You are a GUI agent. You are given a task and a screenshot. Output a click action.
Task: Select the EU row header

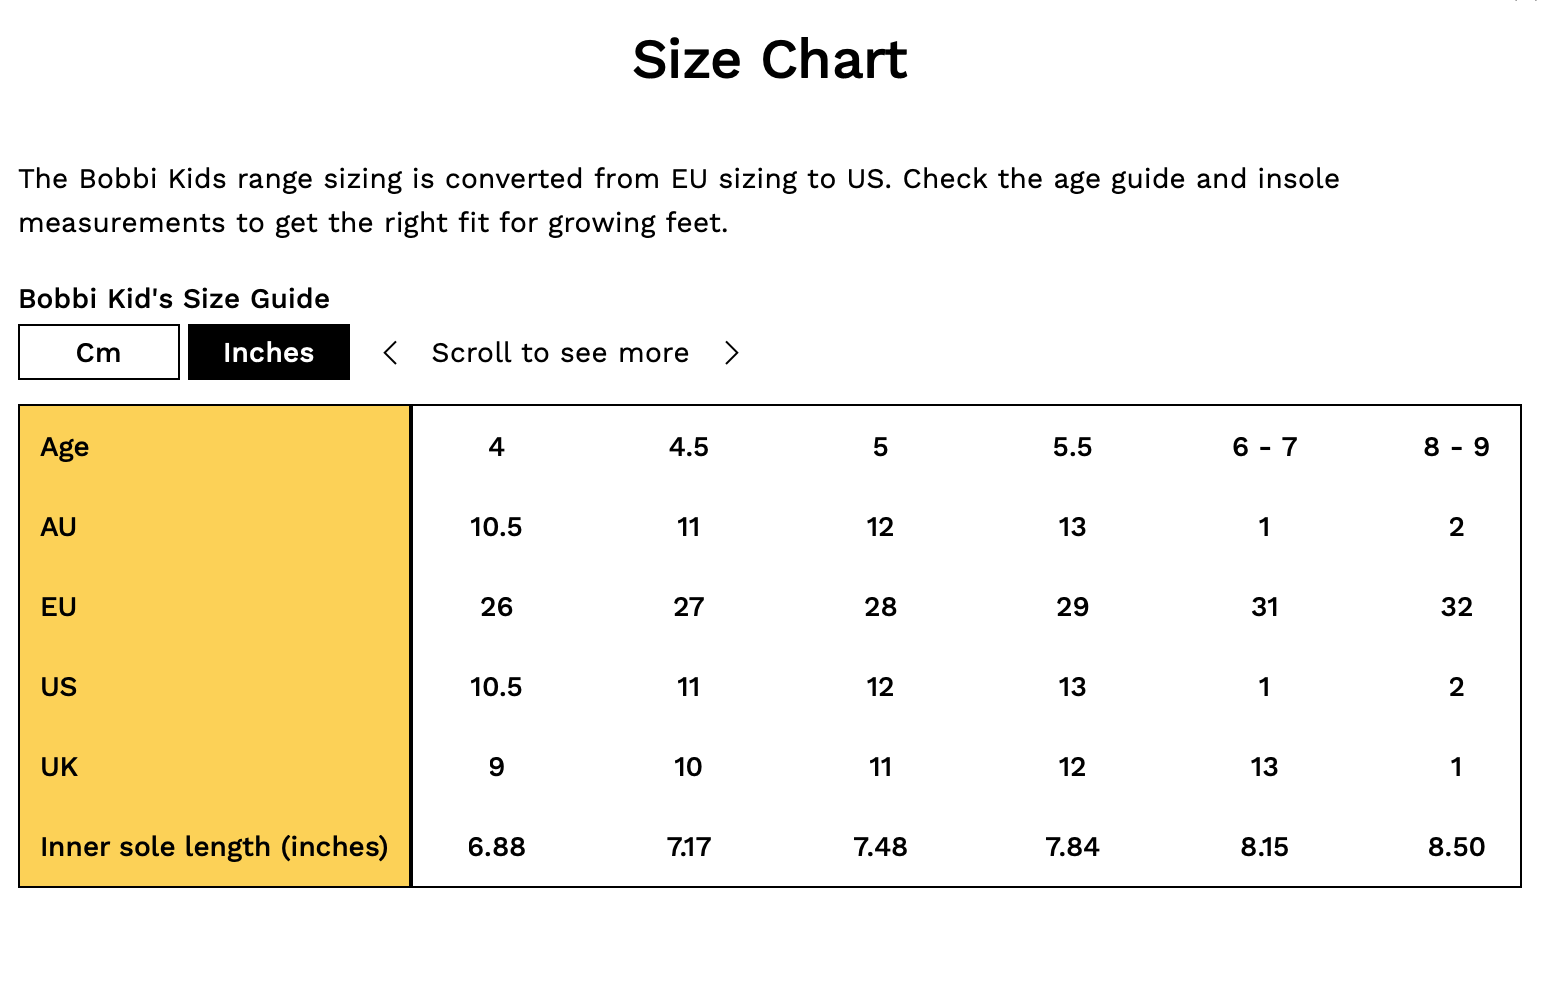coord(59,607)
